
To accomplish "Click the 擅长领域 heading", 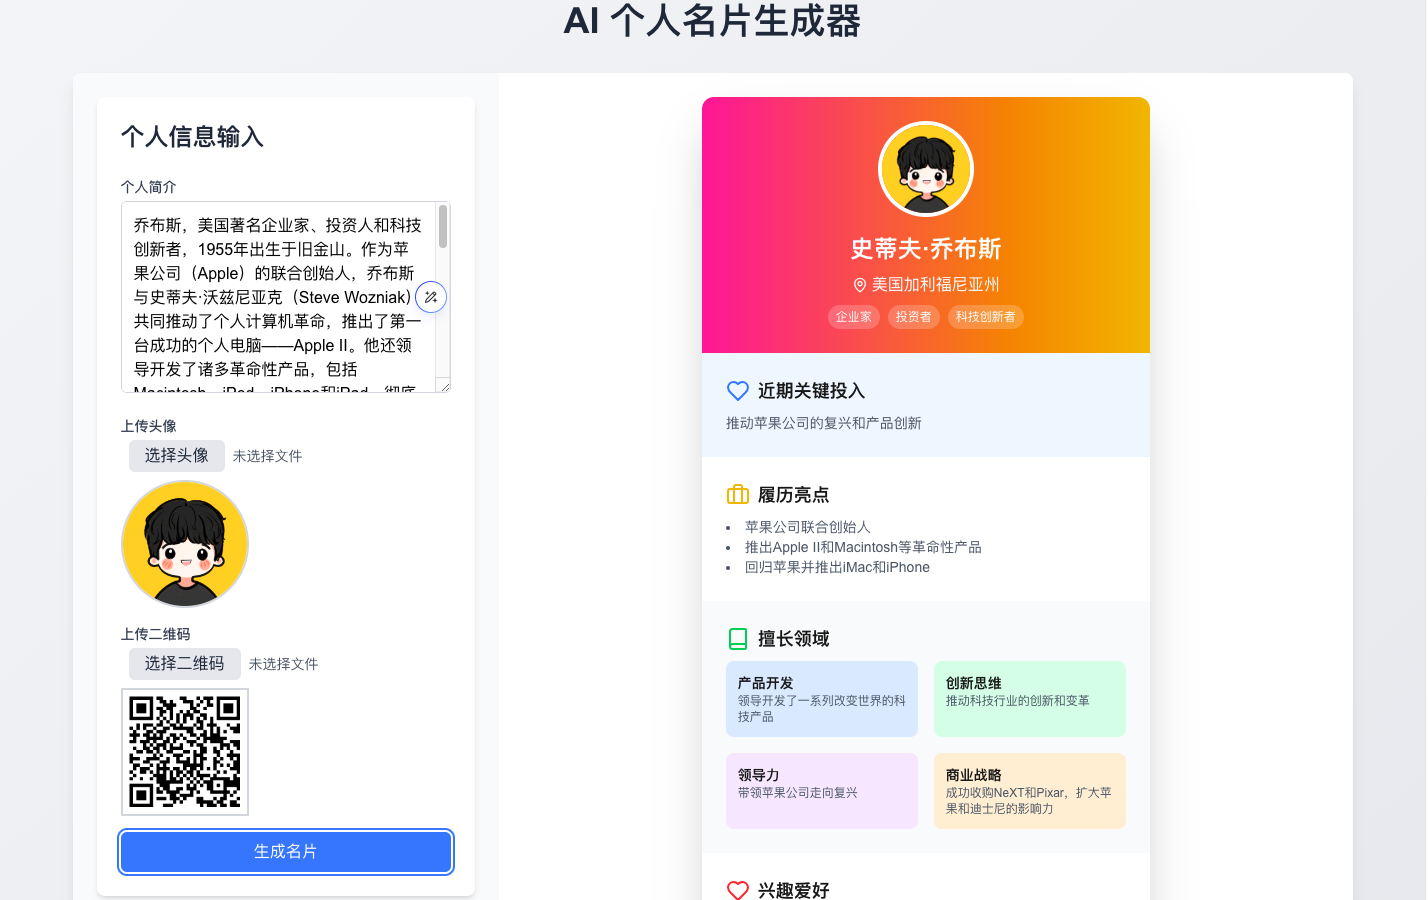I will [794, 639].
